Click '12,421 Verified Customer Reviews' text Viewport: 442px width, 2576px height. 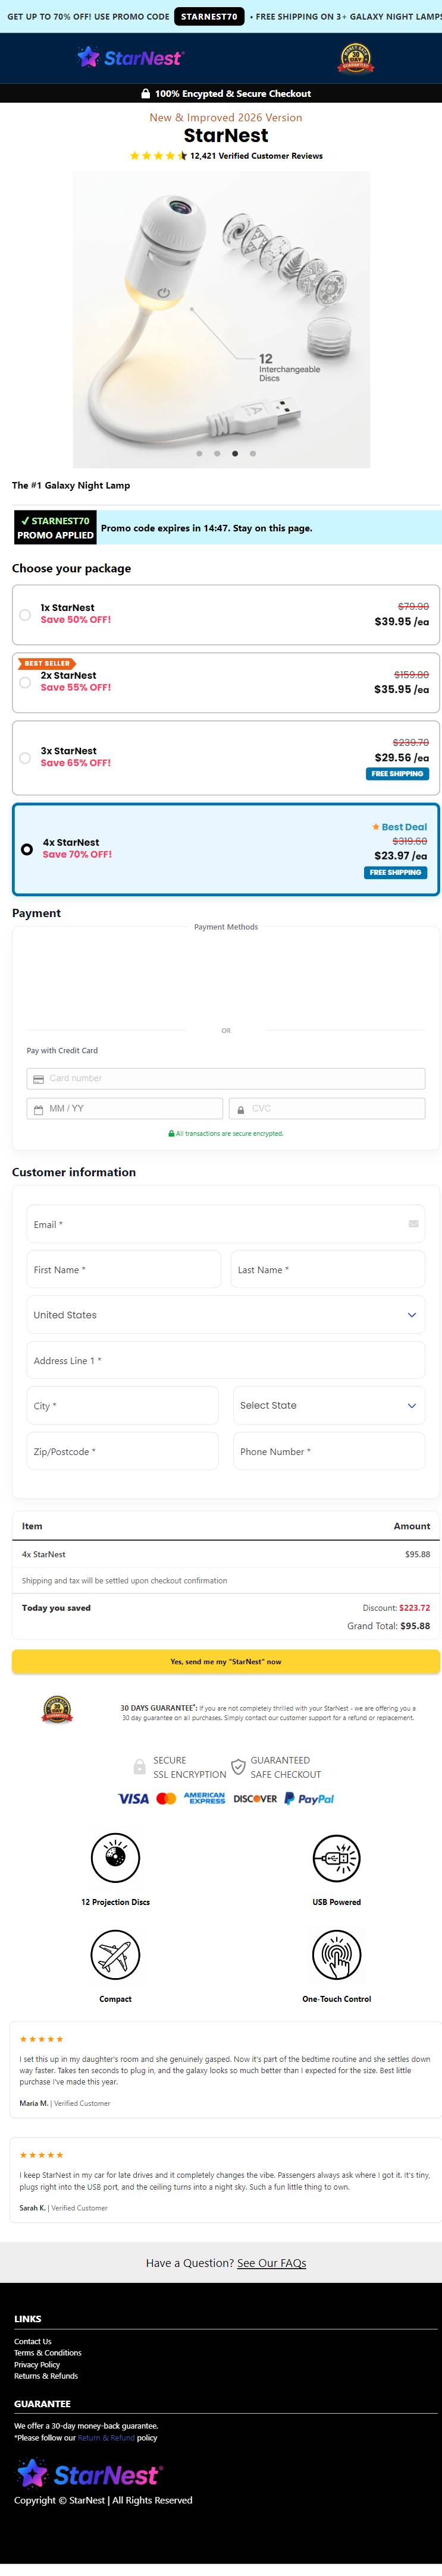pyautogui.click(x=256, y=156)
